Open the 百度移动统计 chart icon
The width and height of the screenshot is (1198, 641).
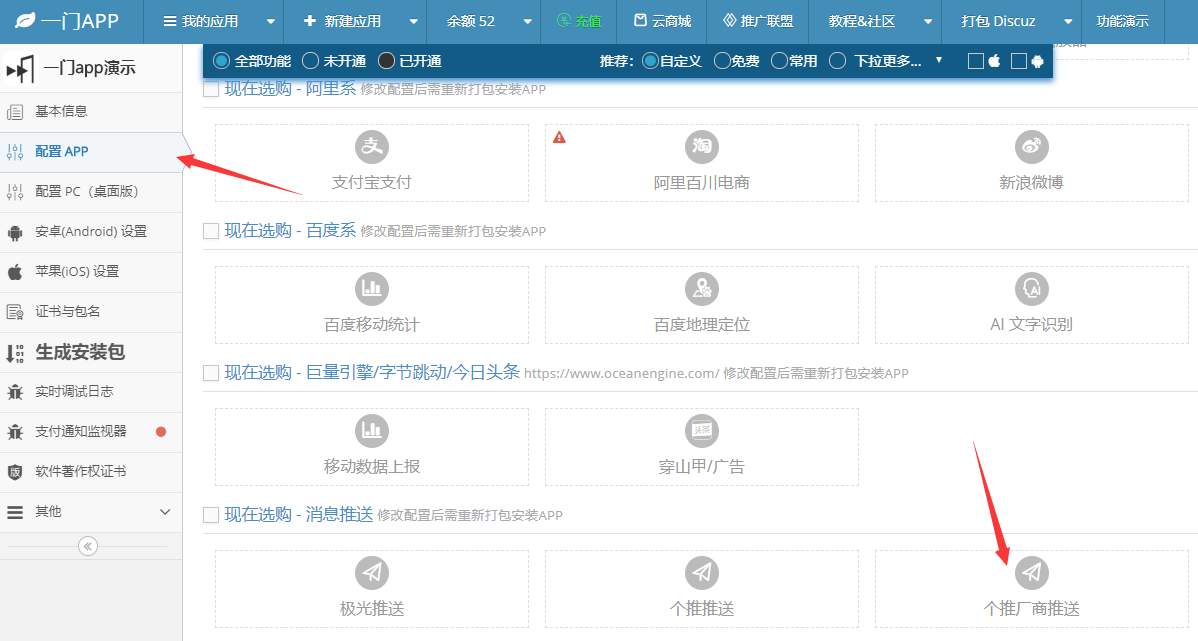point(372,288)
